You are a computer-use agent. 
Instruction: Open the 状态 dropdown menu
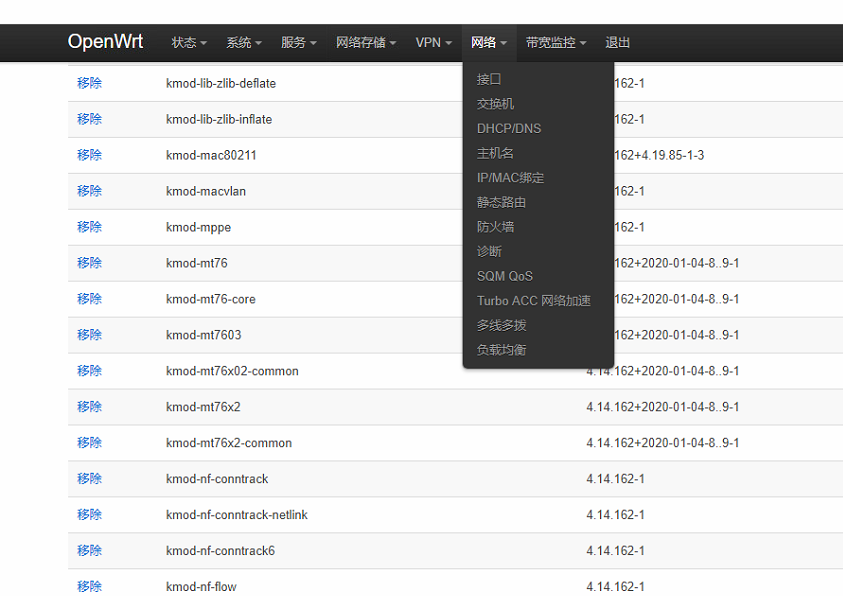pos(189,42)
